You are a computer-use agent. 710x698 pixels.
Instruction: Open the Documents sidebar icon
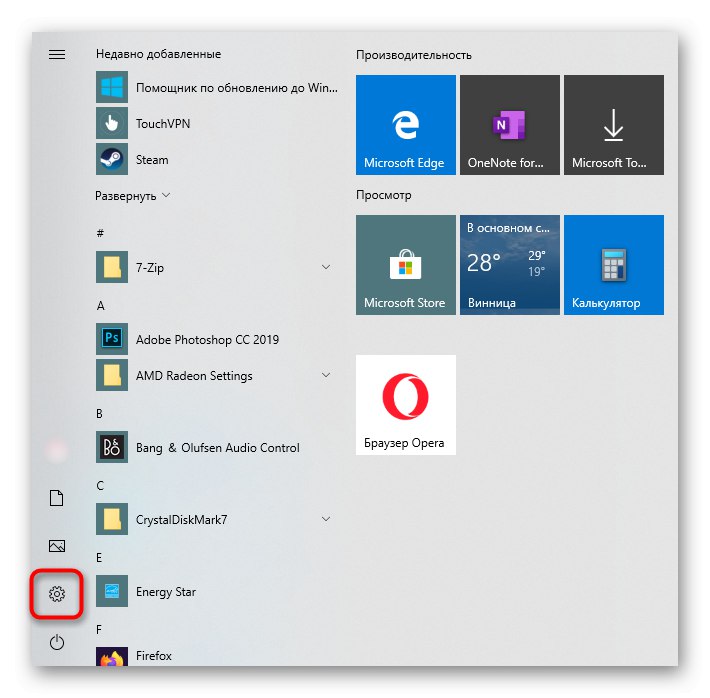coord(57,498)
